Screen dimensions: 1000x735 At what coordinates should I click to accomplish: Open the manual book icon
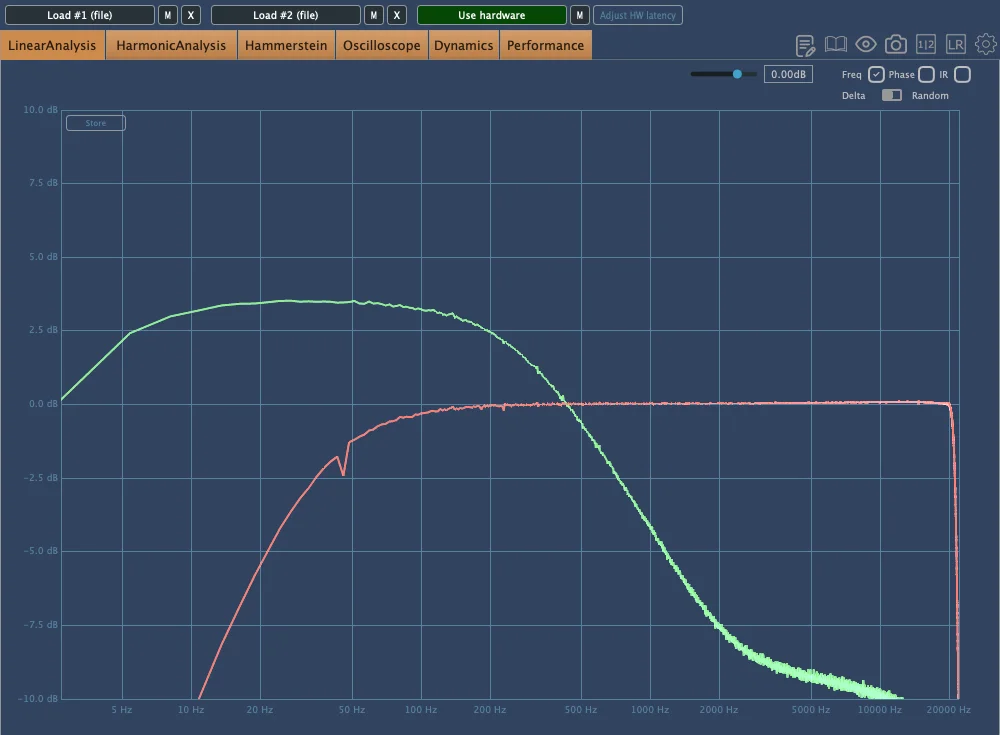click(836, 45)
